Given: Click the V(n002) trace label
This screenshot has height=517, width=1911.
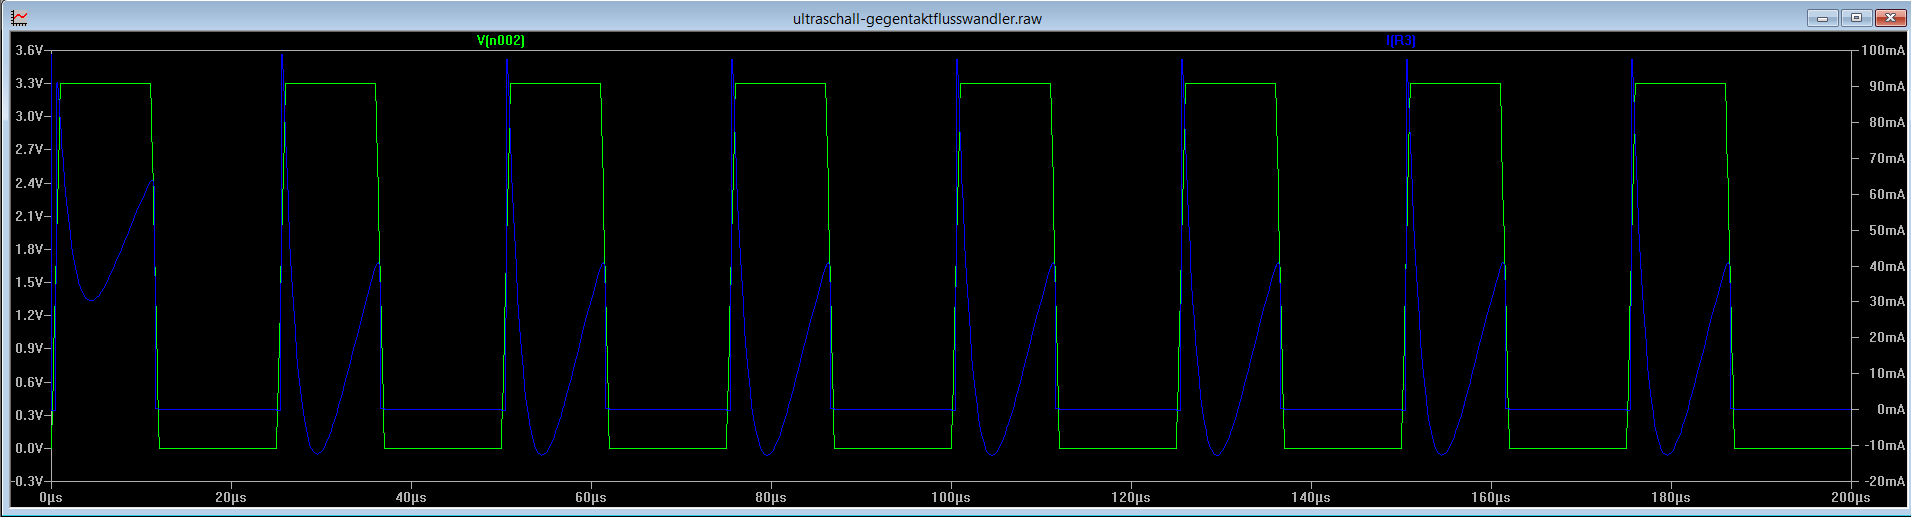Looking at the screenshot, I should tap(501, 41).
